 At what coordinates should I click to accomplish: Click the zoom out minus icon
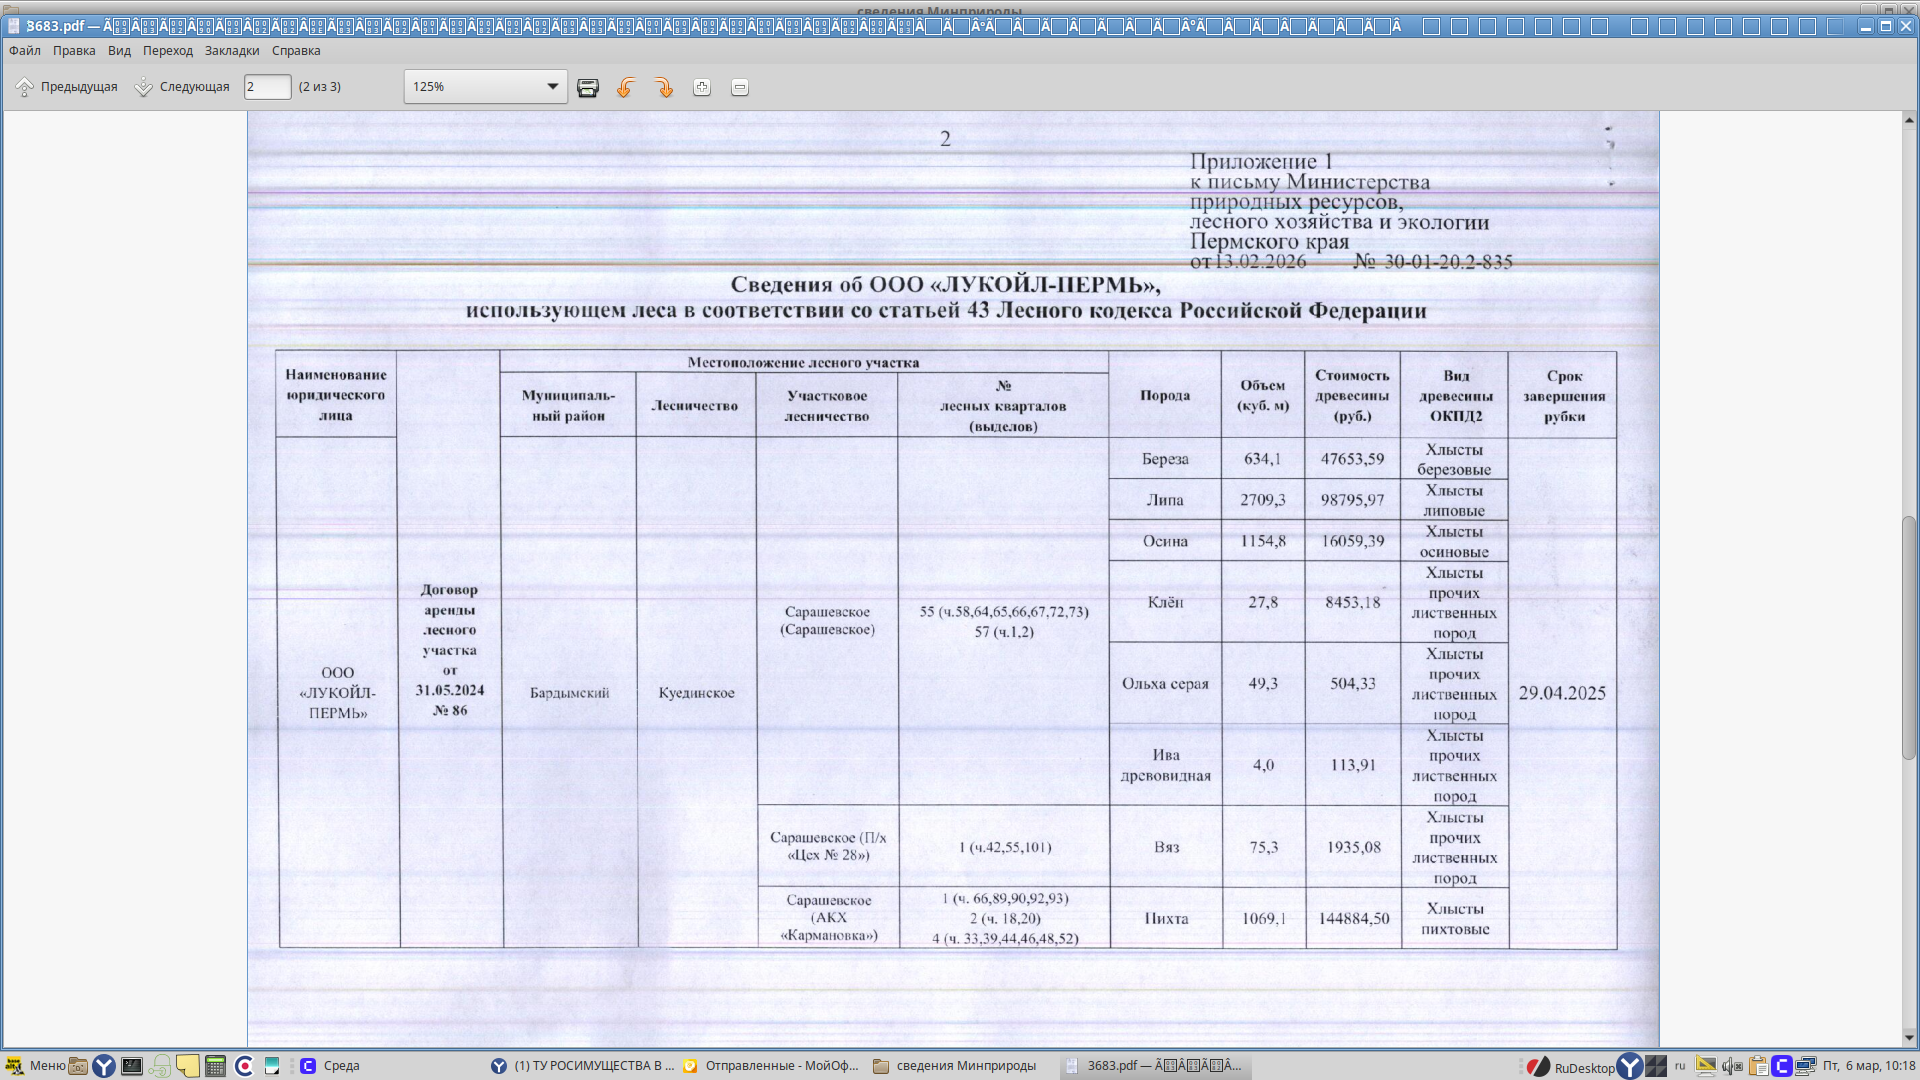[740, 88]
